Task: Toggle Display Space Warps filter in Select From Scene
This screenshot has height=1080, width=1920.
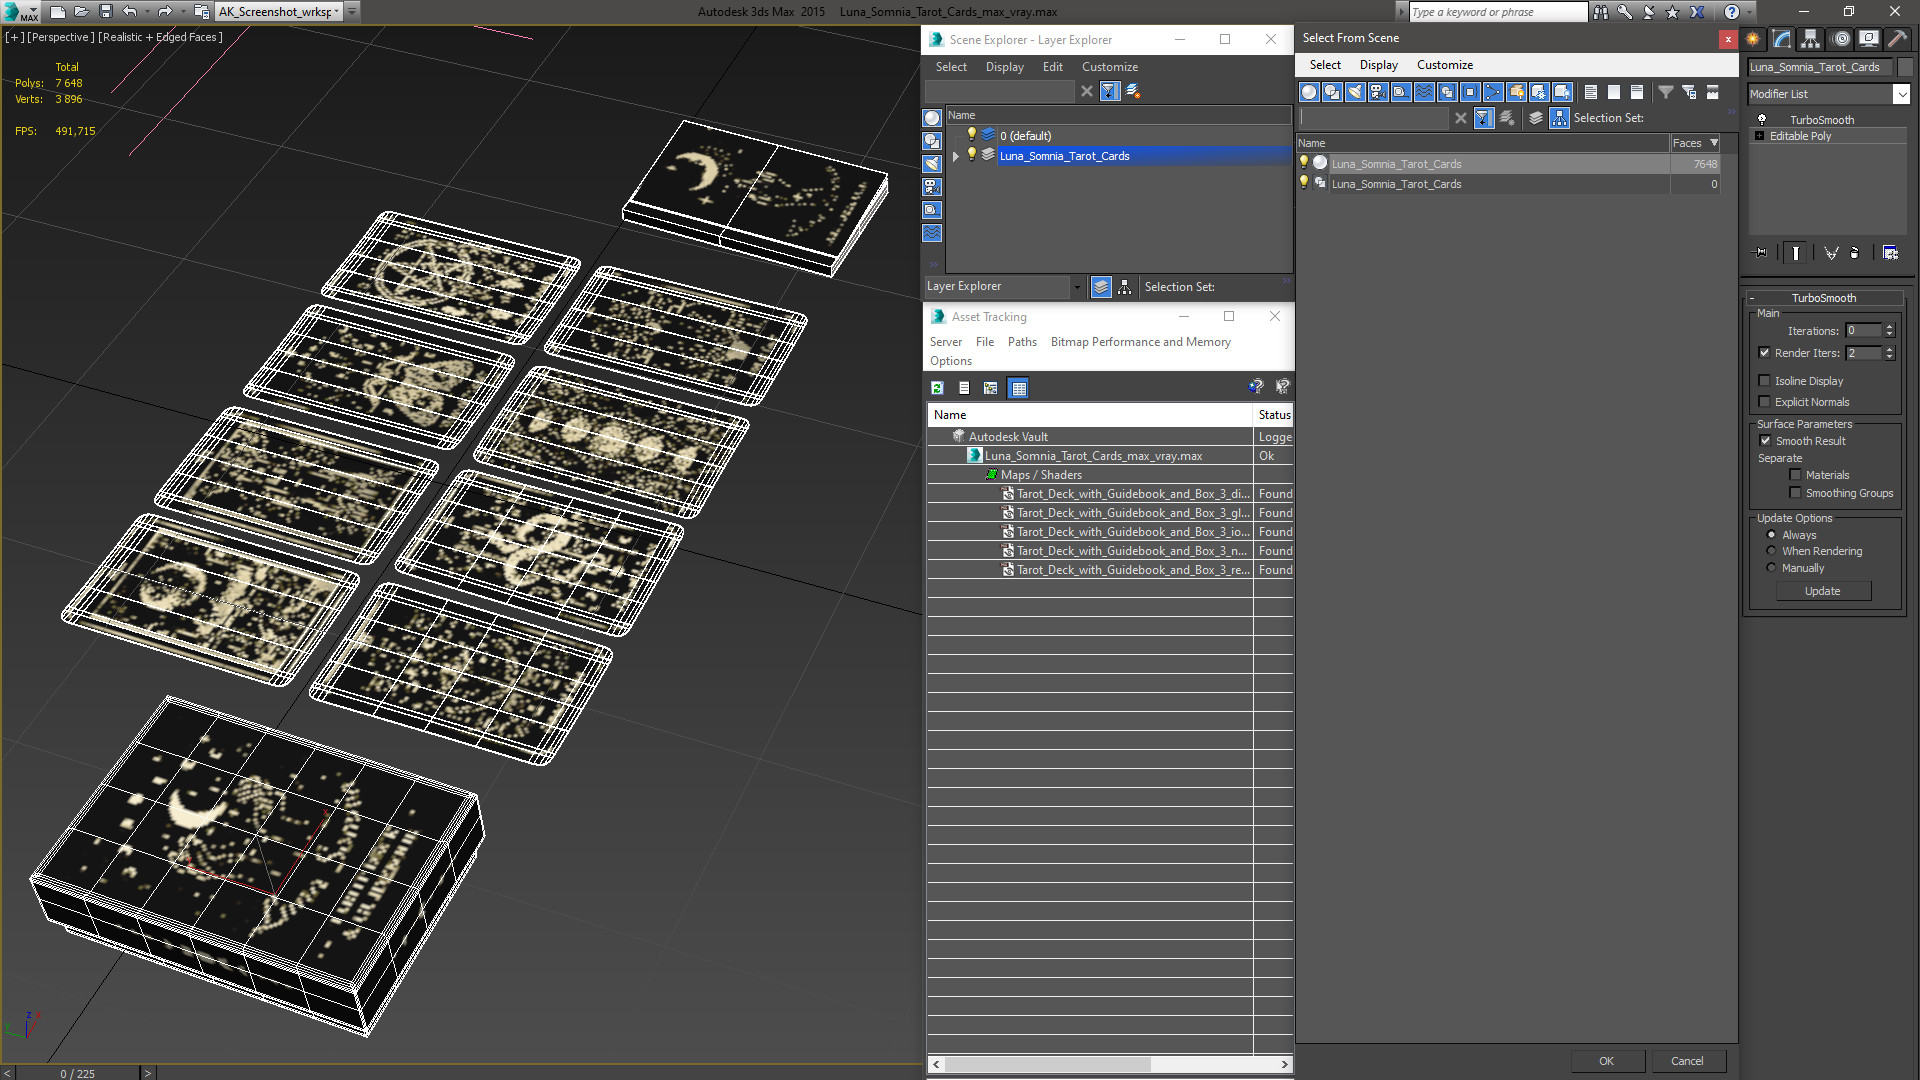Action: click(1424, 92)
